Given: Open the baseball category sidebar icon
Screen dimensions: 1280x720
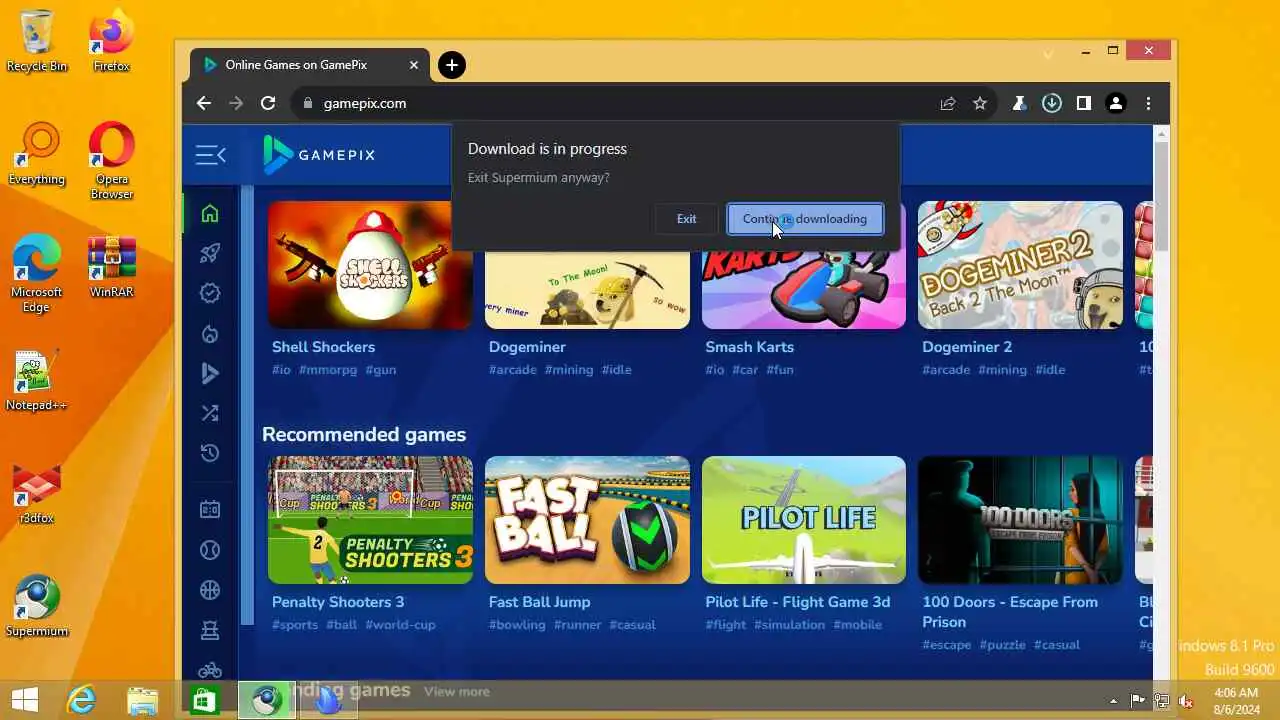Looking at the screenshot, I should (210, 549).
